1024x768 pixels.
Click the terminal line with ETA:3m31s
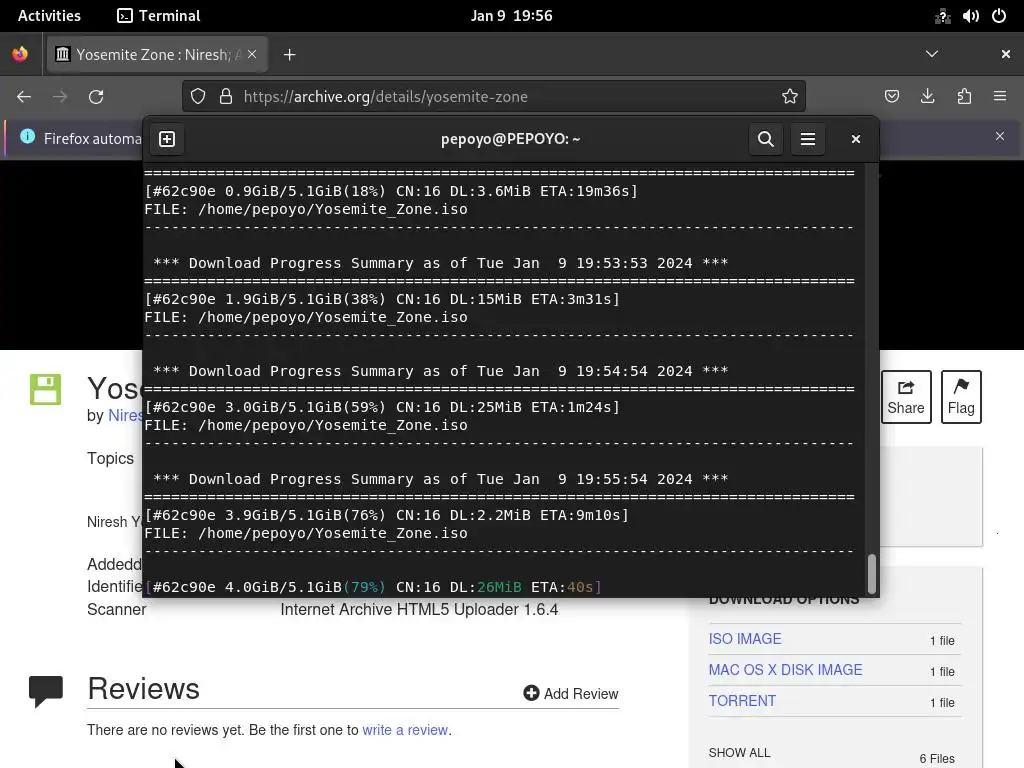(382, 299)
